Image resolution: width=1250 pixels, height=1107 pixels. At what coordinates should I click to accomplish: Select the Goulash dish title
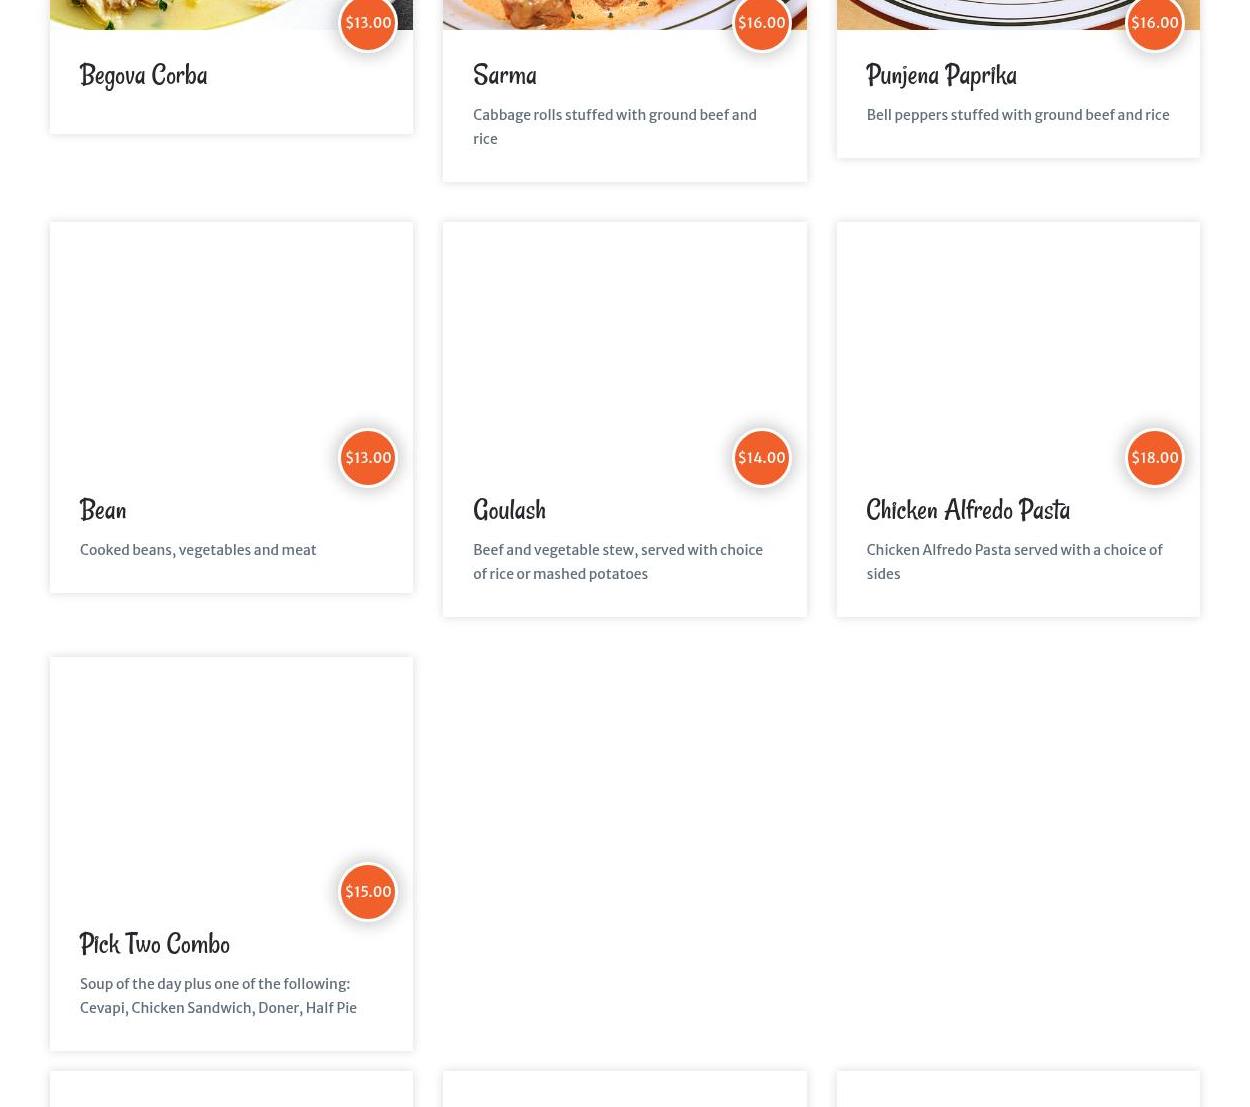(x=509, y=509)
